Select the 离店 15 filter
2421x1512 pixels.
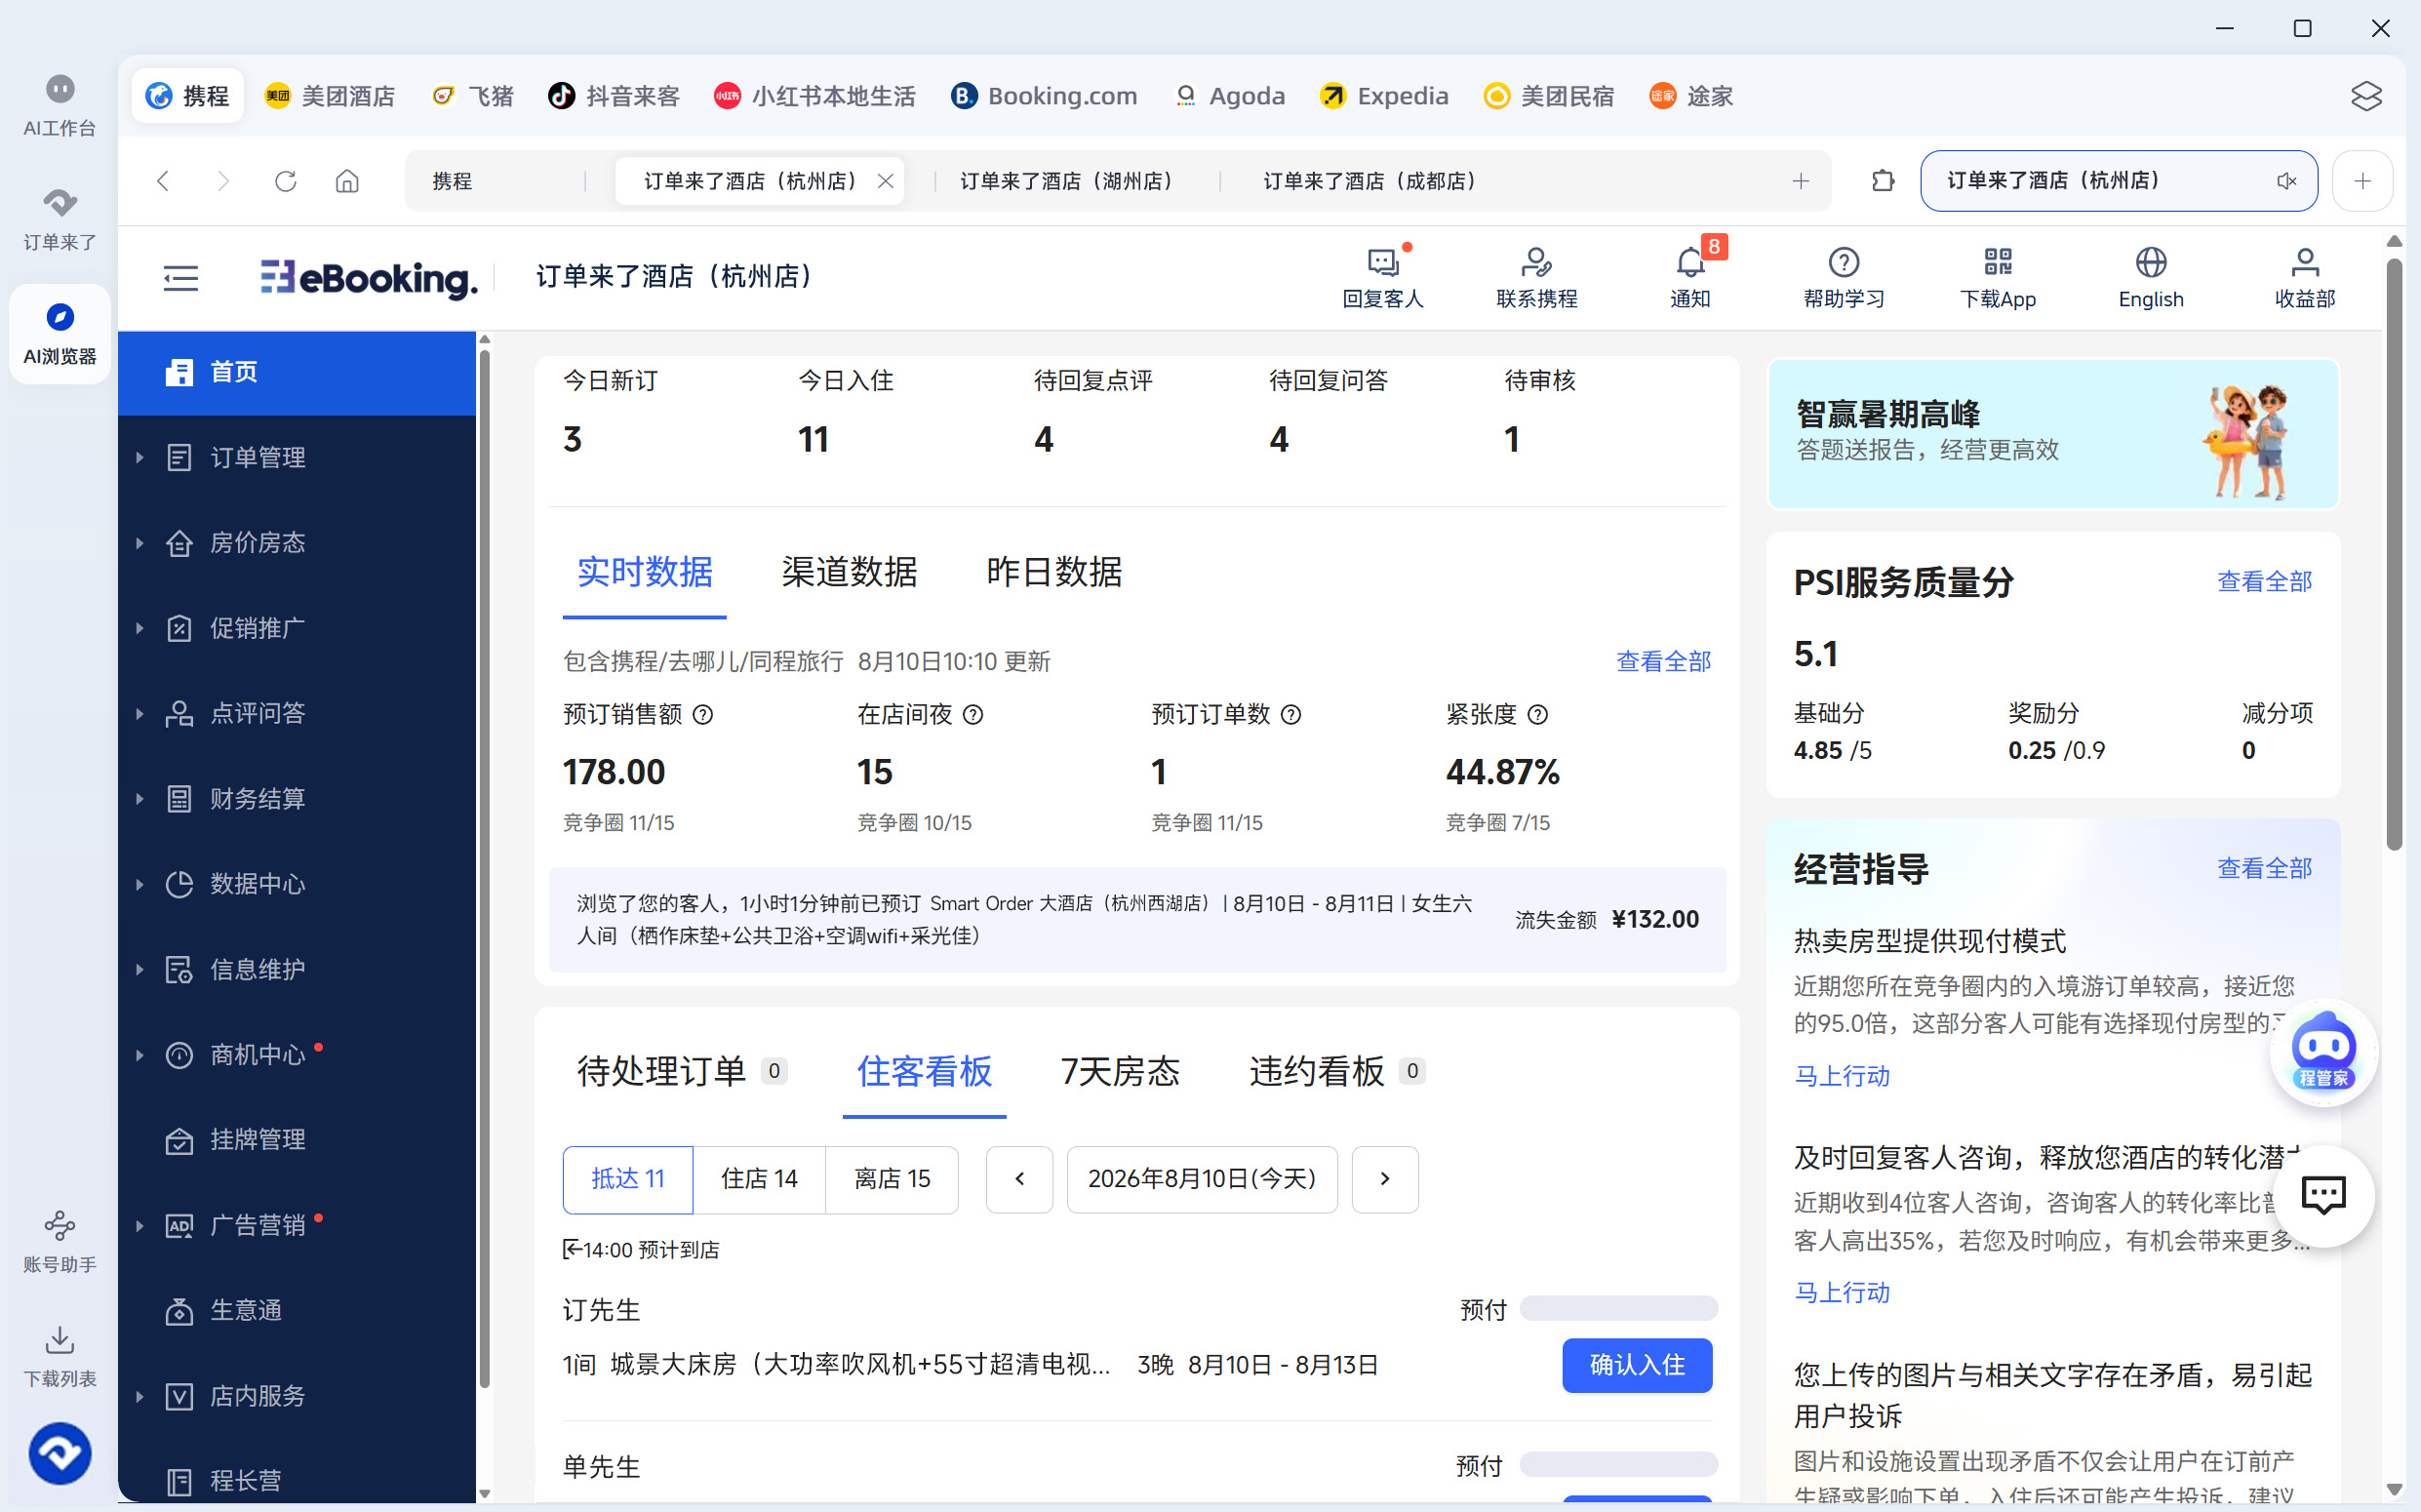click(x=892, y=1179)
